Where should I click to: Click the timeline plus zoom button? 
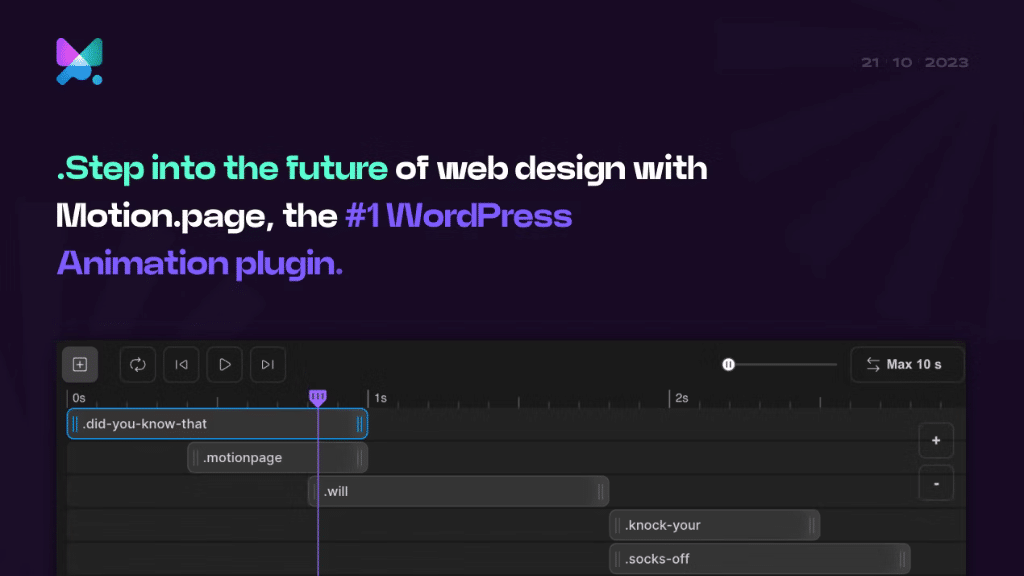[x=936, y=441]
